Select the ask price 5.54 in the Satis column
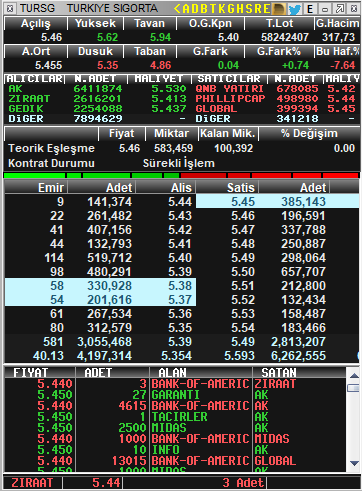Image resolution: width=362 pixels, height=491 pixels. tap(243, 328)
